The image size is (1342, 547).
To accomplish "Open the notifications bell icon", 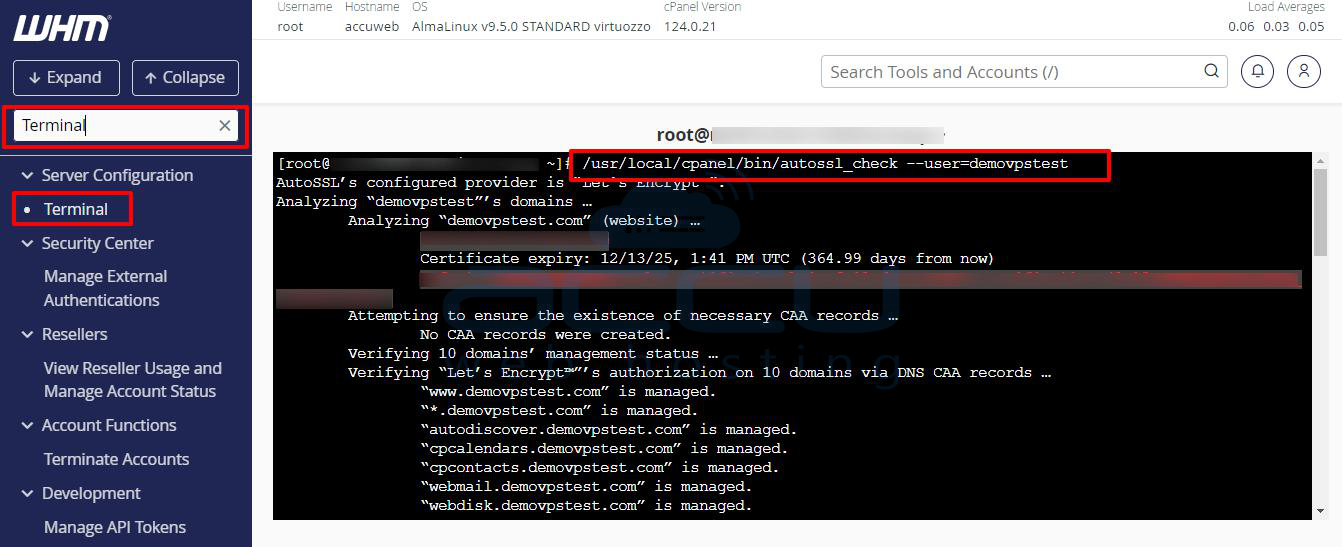I will click(x=1257, y=71).
